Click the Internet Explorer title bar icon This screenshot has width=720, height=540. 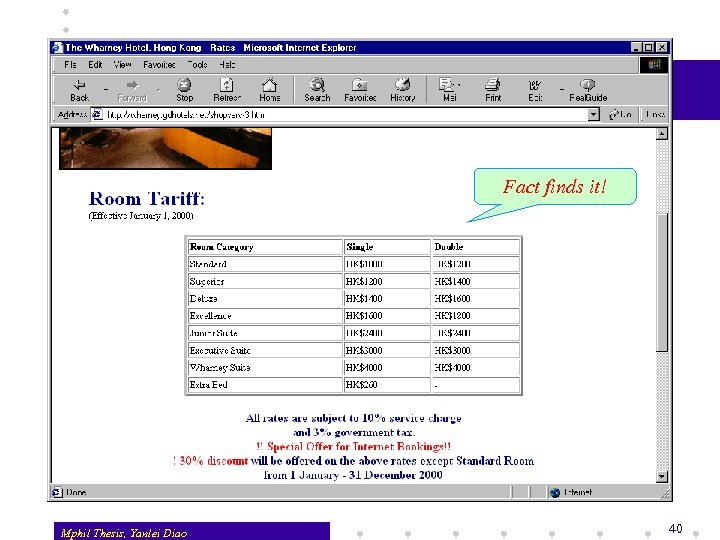coord(57,47)
